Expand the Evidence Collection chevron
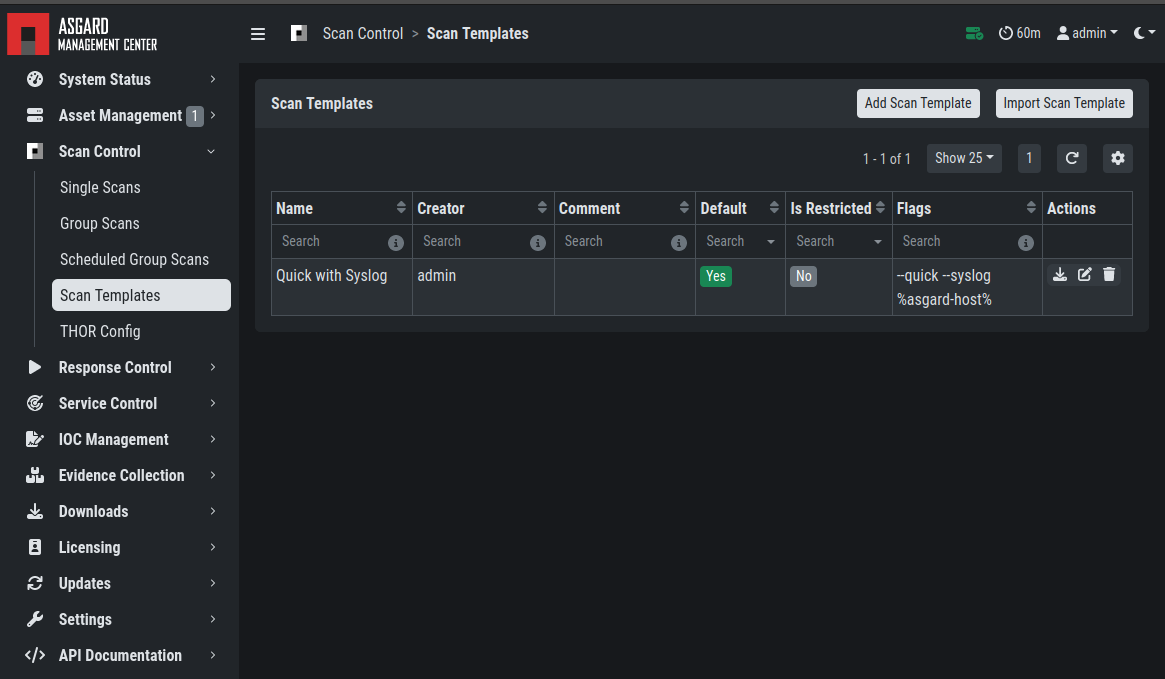The image size is (1165, 679). (x=212, y=475)
